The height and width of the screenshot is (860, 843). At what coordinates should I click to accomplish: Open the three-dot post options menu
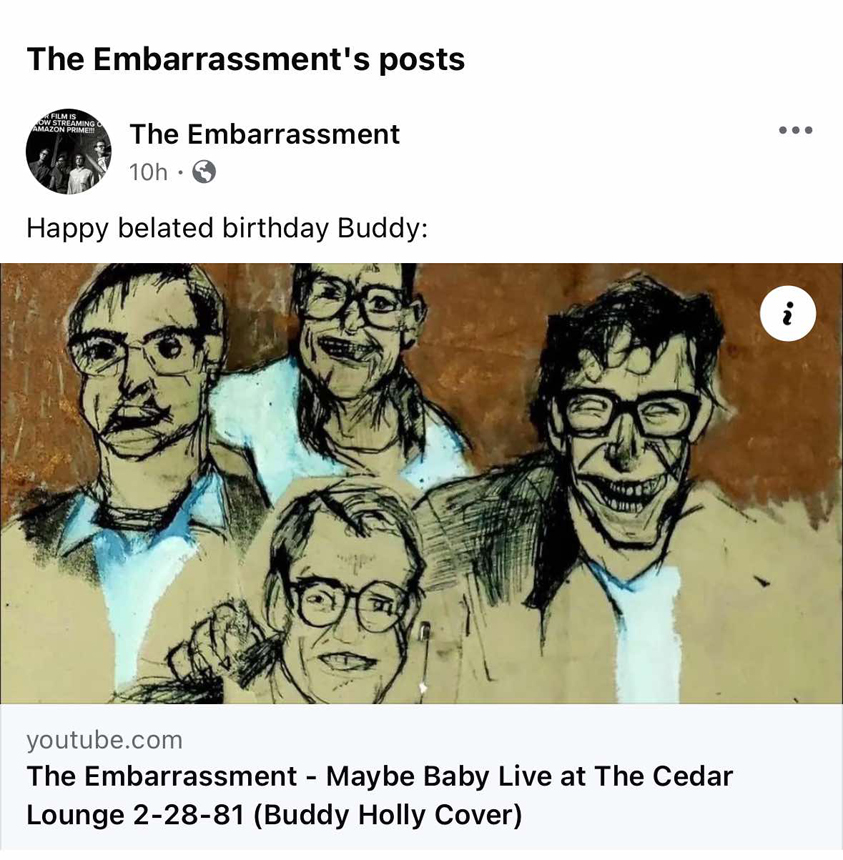pos(795,130)
